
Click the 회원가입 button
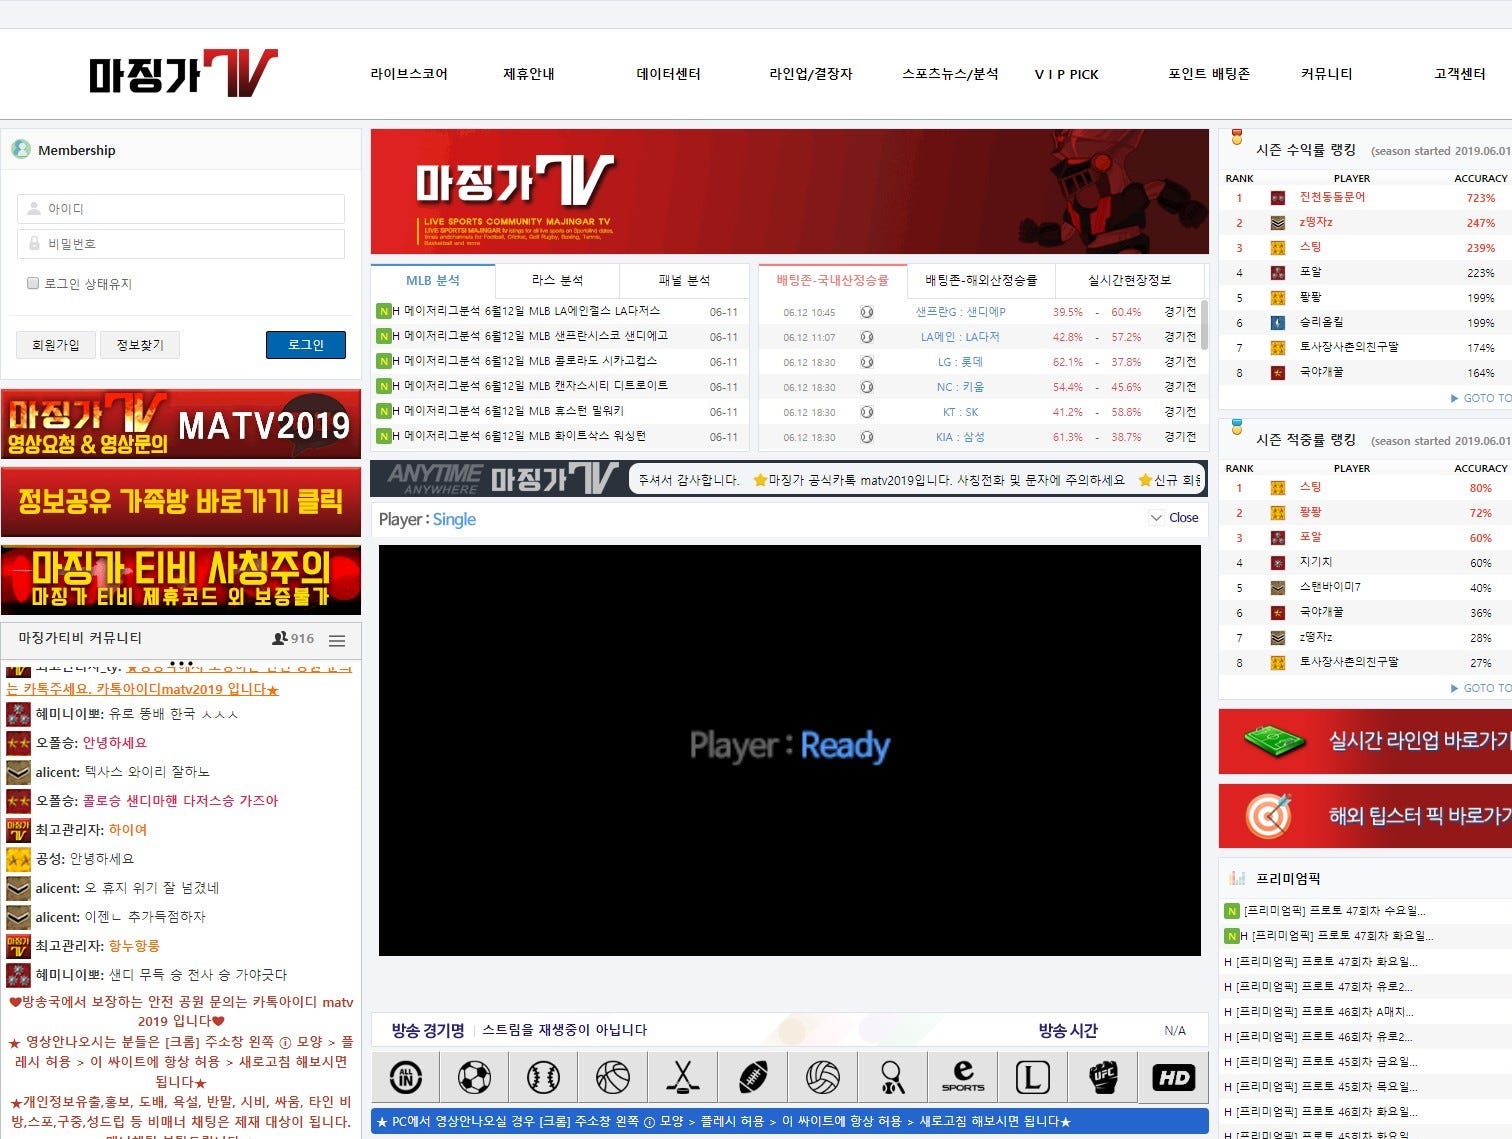(x=56, y=345)
